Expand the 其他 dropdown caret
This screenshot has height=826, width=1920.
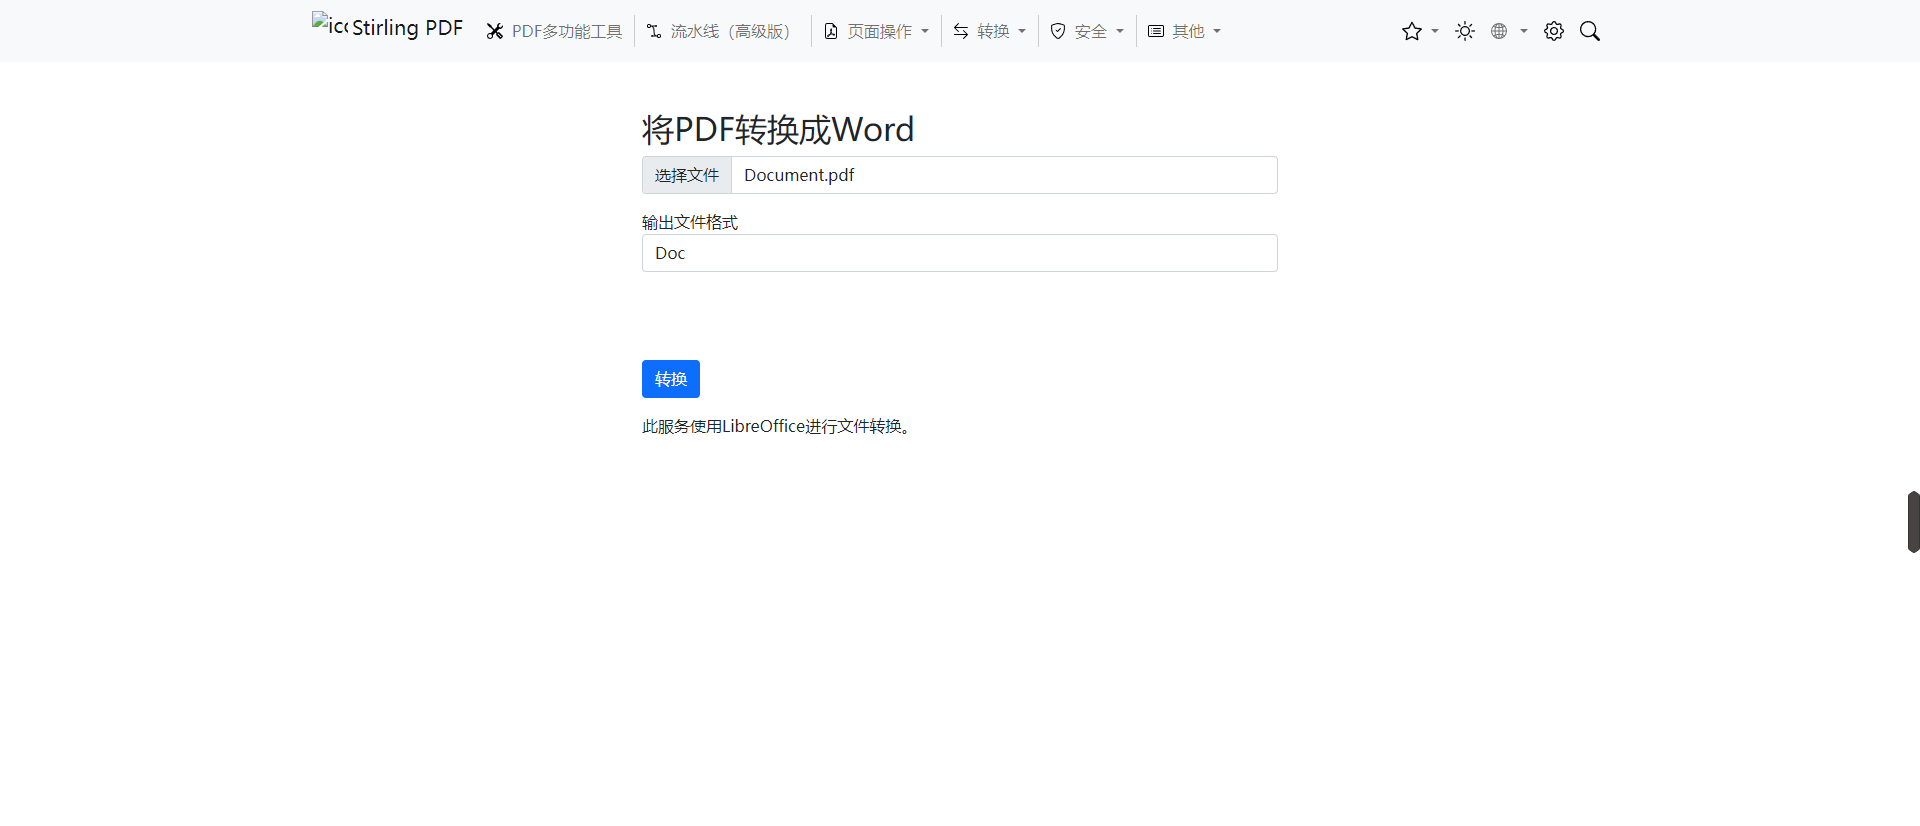coord(1217,32)
